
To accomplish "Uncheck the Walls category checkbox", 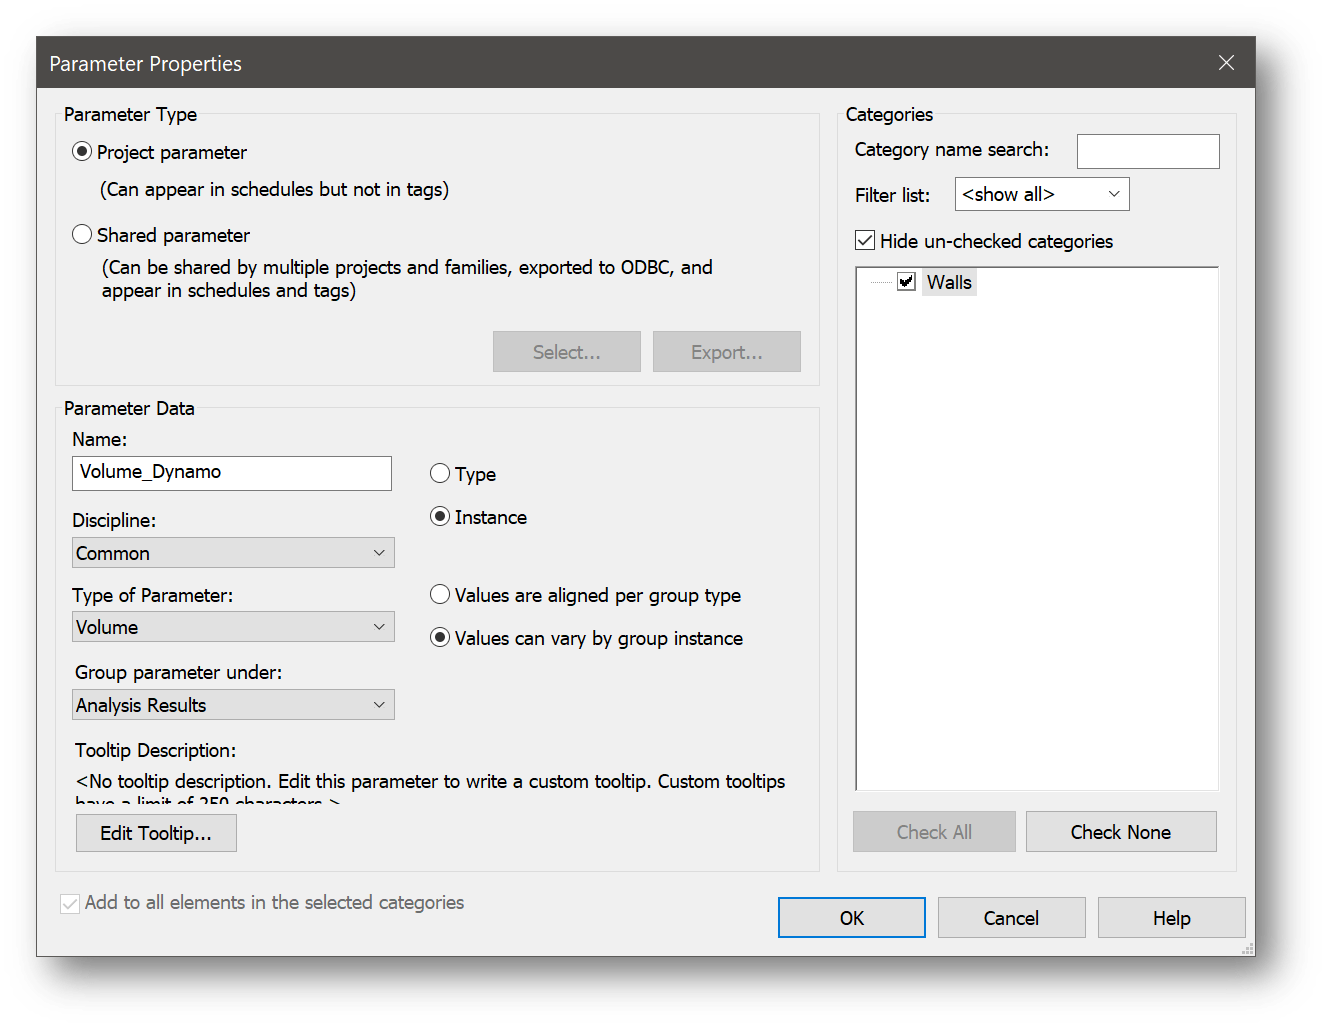I will pyautogui.click(x=907, y=282).
